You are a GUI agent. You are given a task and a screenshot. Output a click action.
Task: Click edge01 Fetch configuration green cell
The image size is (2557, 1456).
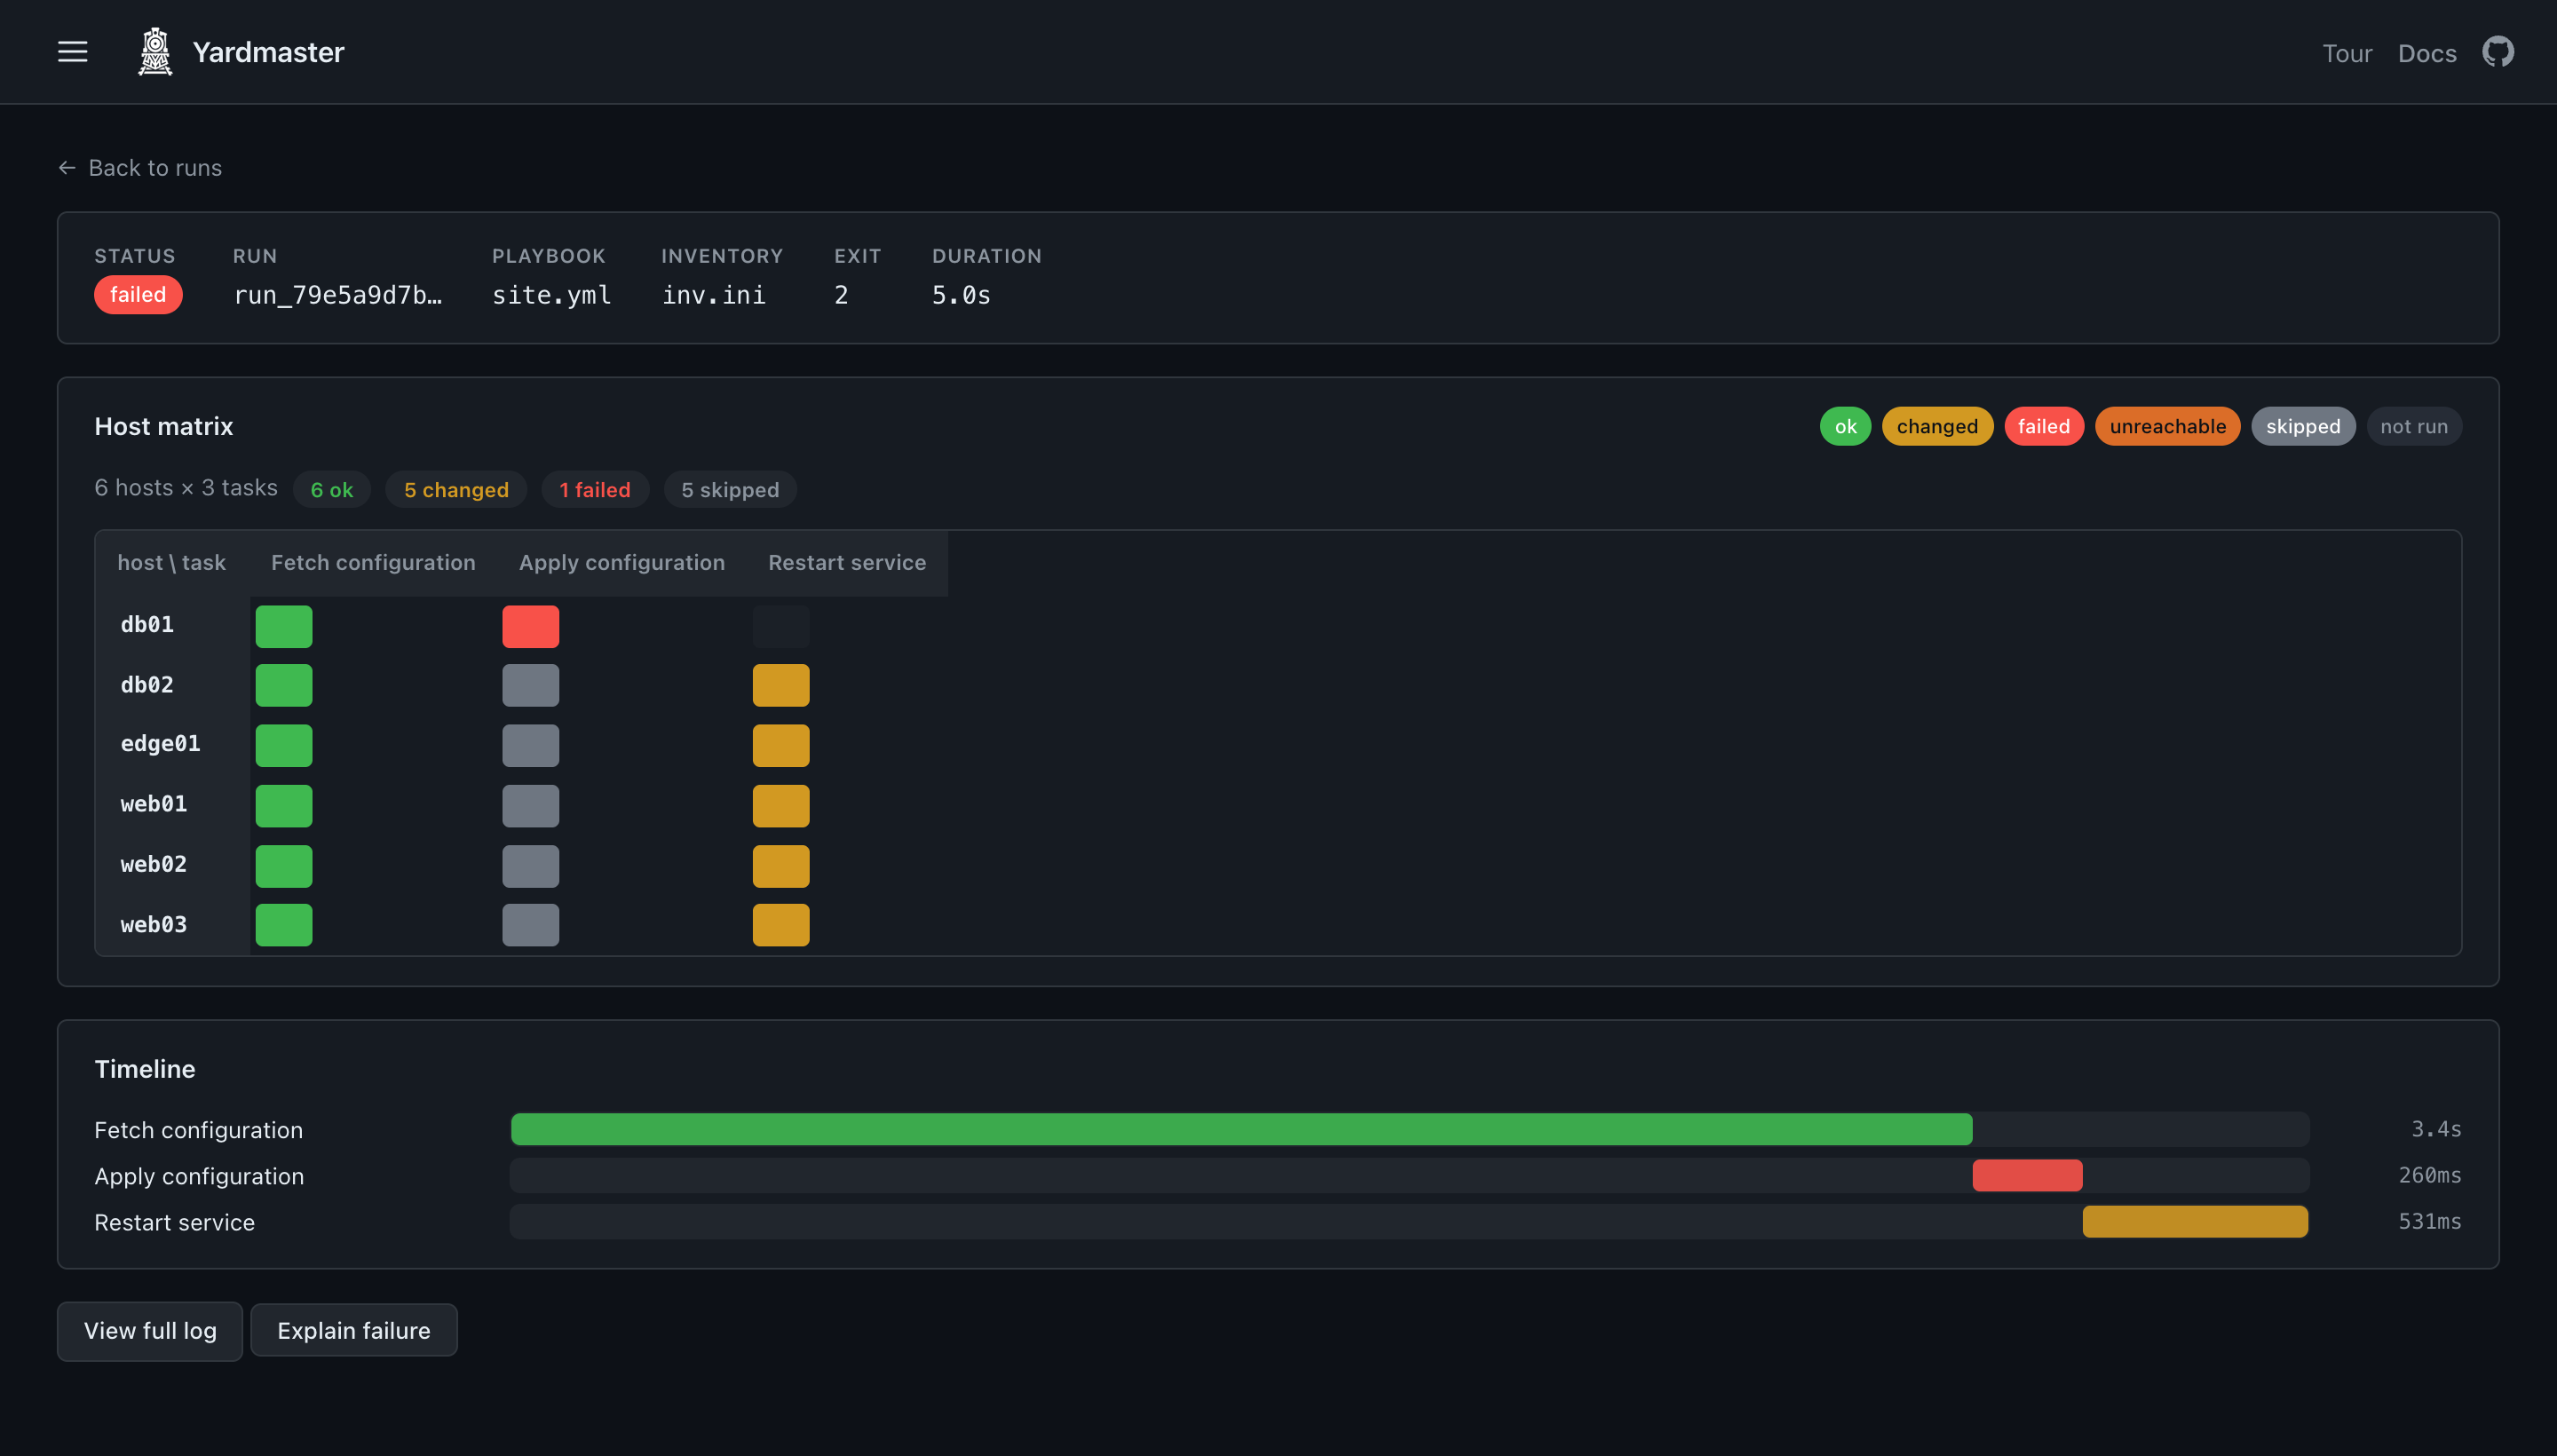click(284, 746)
